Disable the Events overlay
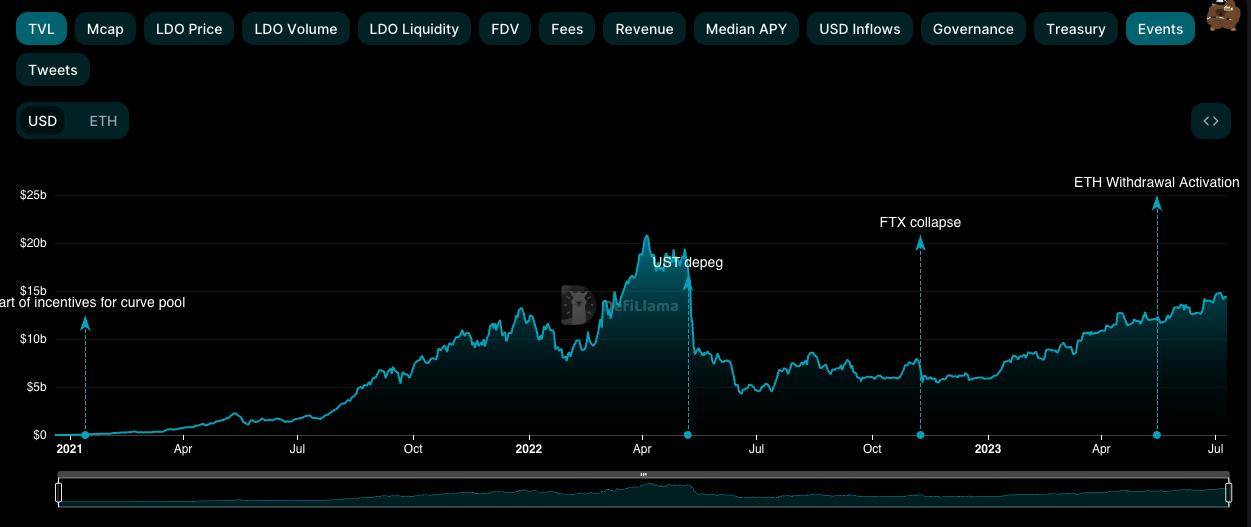Screen dimensions: 1251x527 pyautogui.click(x=1160, y=29)
